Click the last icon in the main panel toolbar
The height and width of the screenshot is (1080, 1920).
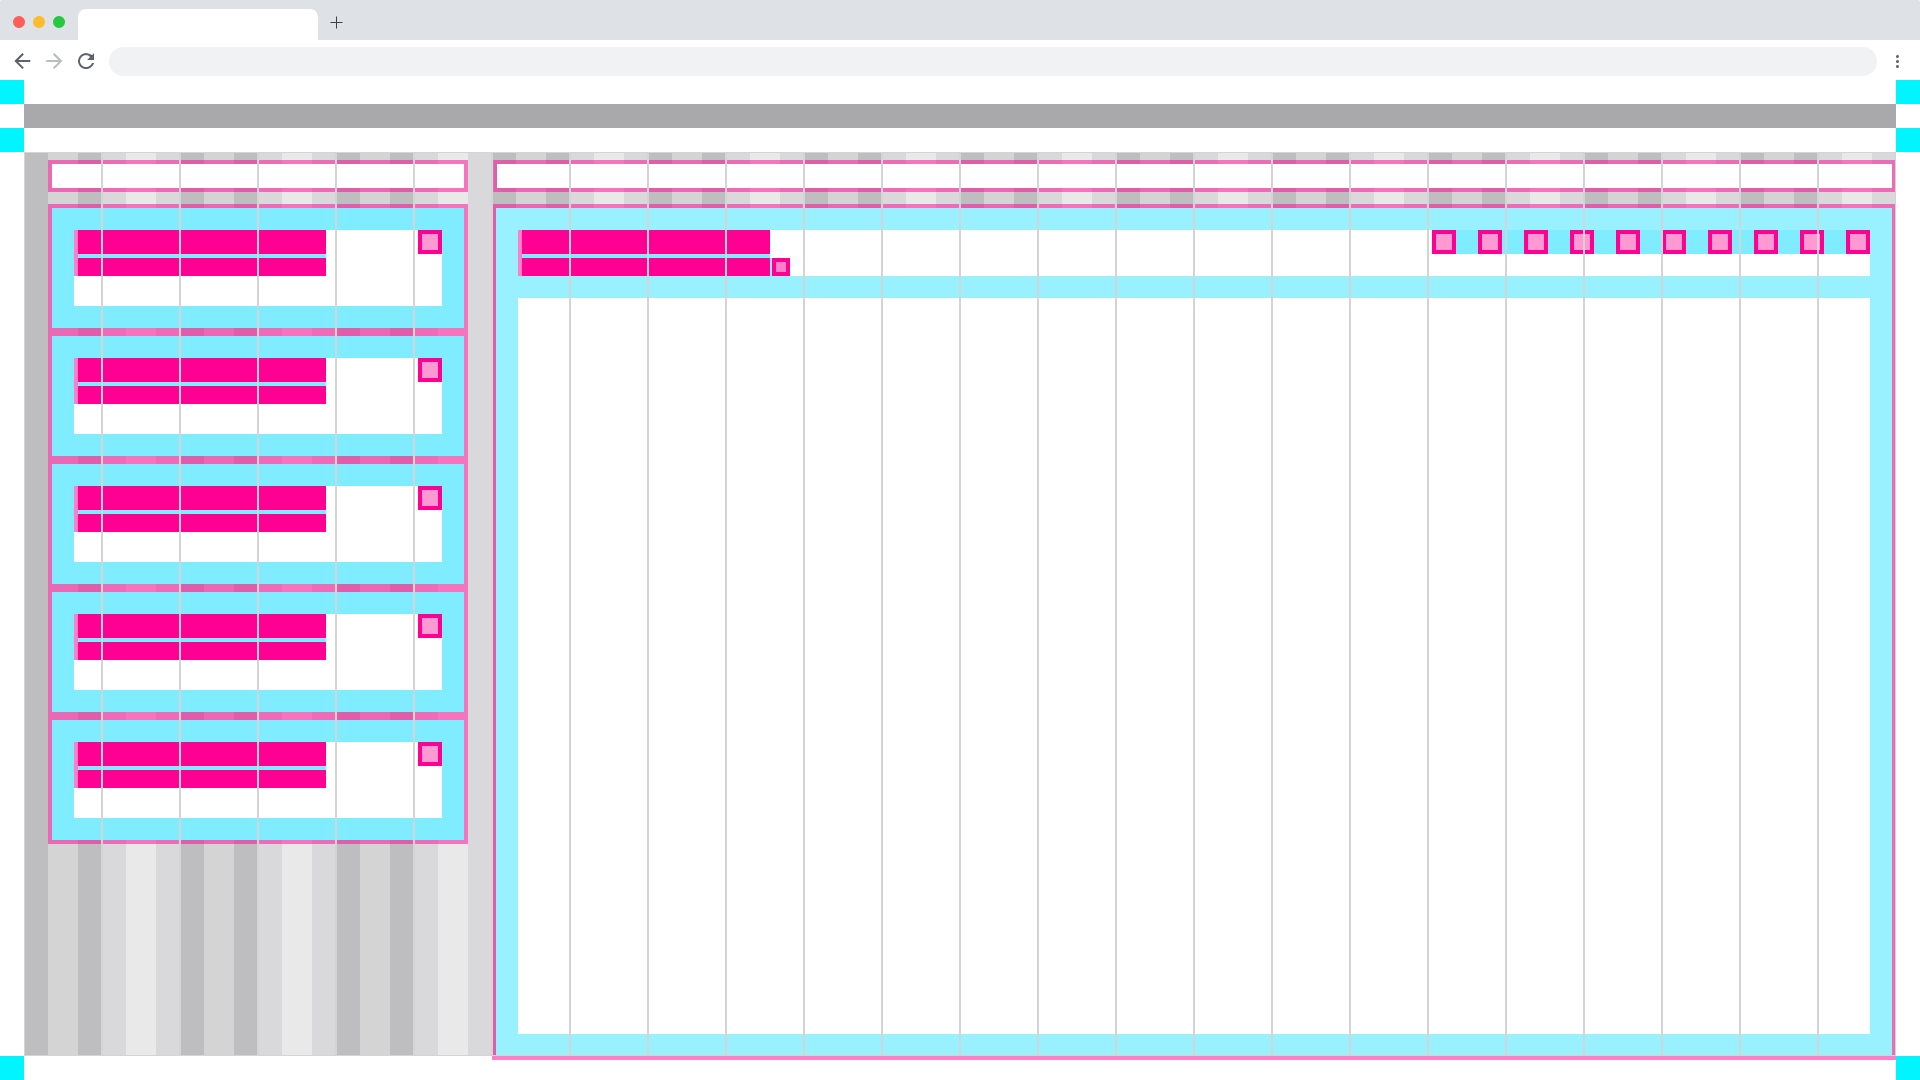click(x=1857, y=242)
